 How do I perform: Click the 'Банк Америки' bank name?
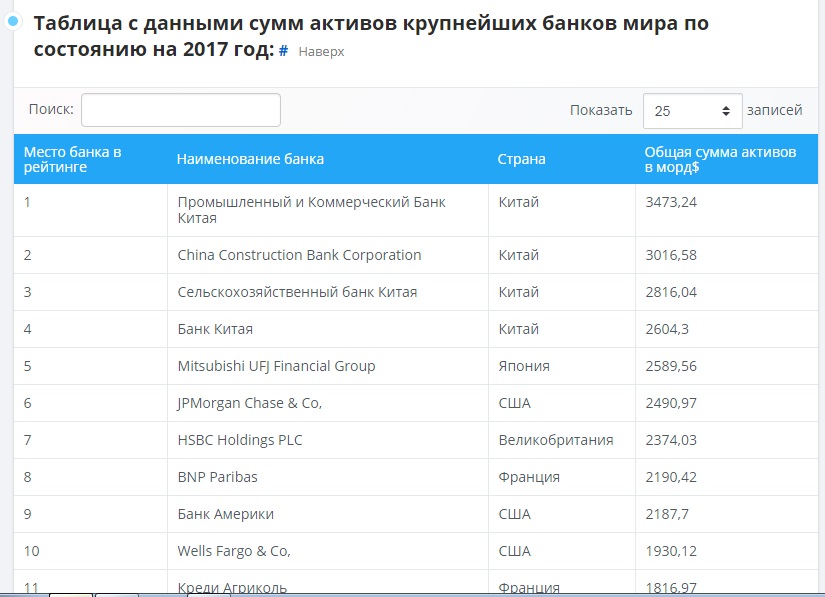[225, 514]
